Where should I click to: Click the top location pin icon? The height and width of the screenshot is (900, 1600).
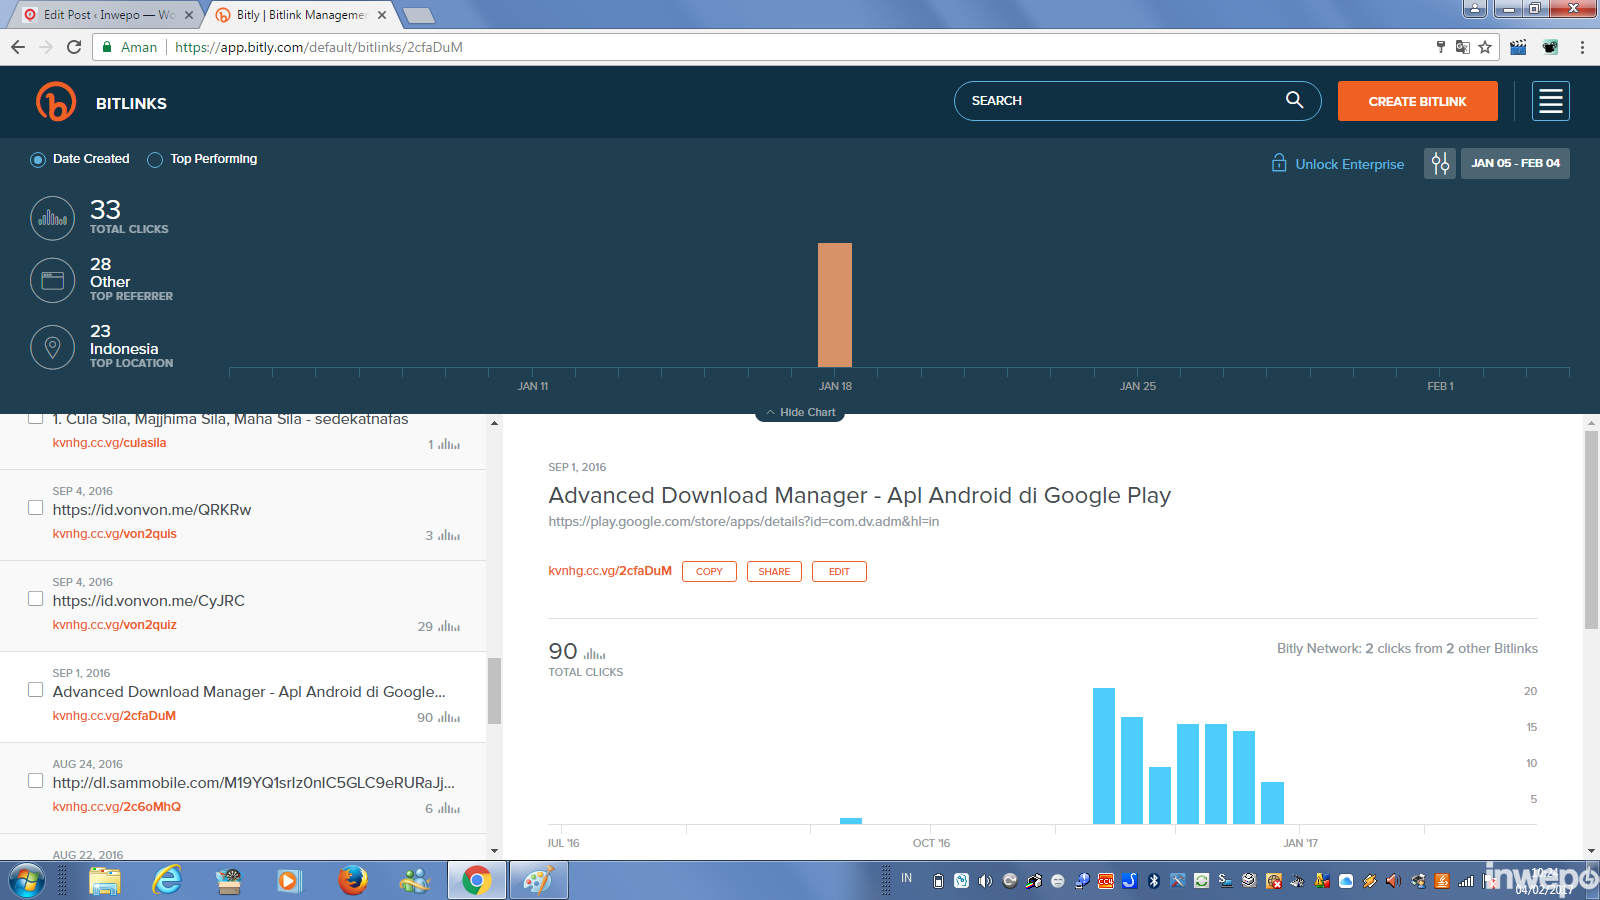53,347
